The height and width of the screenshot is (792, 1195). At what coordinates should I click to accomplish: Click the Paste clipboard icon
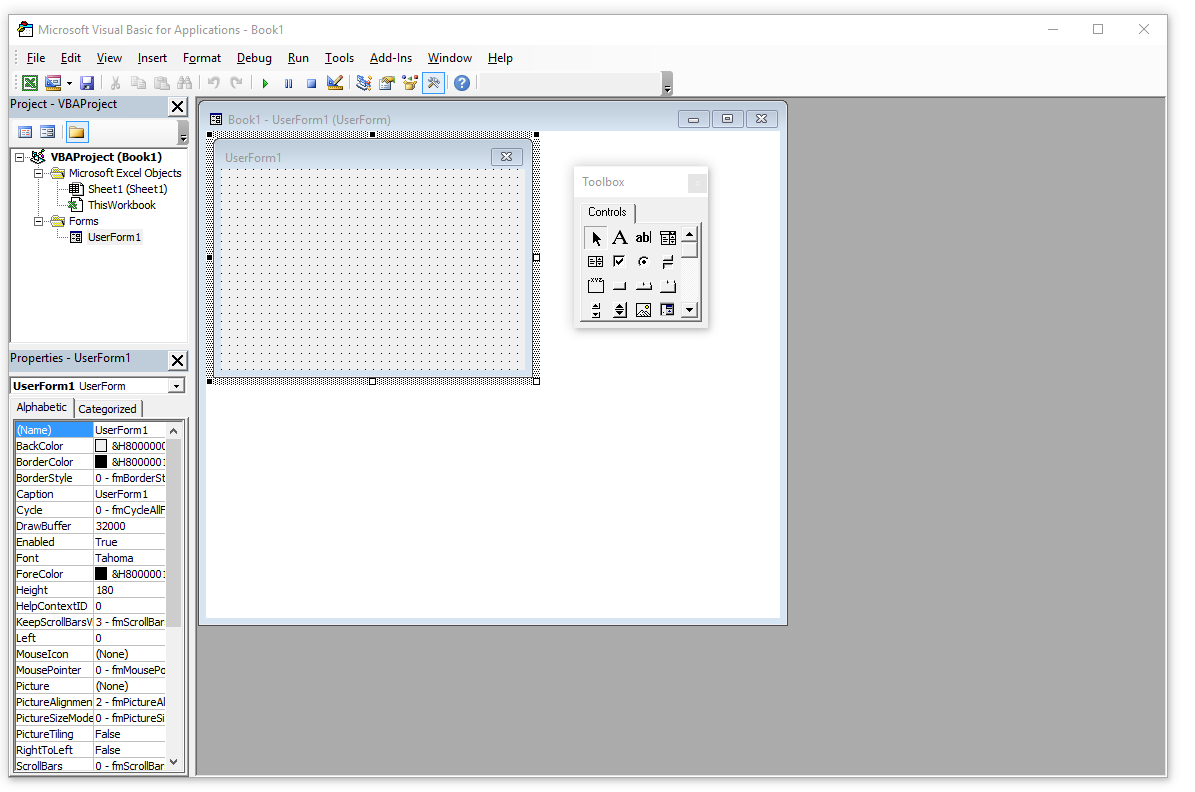click(x=162, y=83)
